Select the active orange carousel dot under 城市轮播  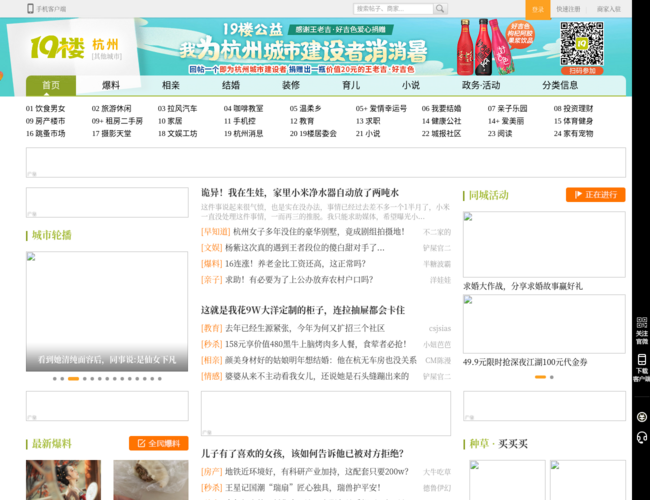73,379
